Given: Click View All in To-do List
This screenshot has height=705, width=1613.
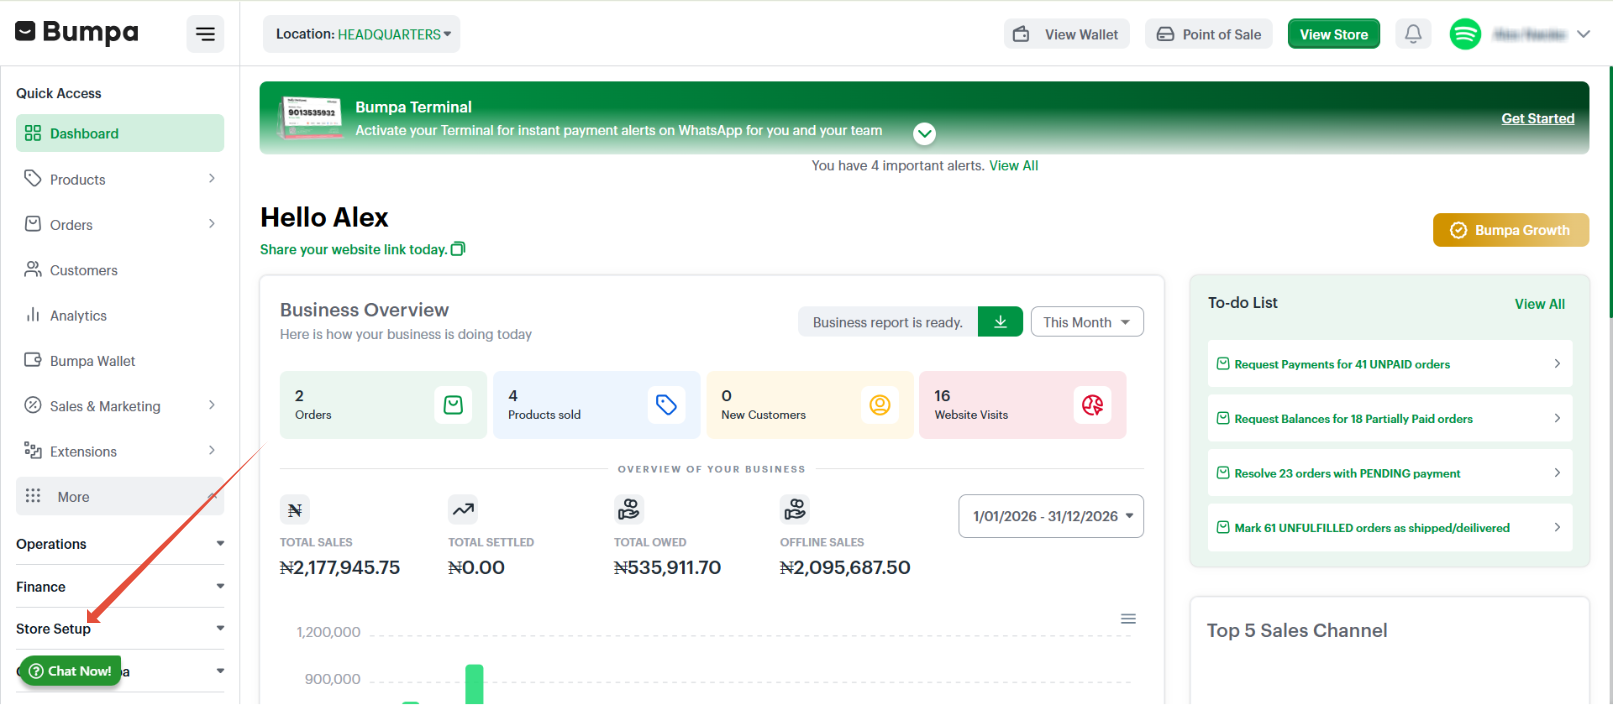Looking at the screenshot, I should [1539, 304].
